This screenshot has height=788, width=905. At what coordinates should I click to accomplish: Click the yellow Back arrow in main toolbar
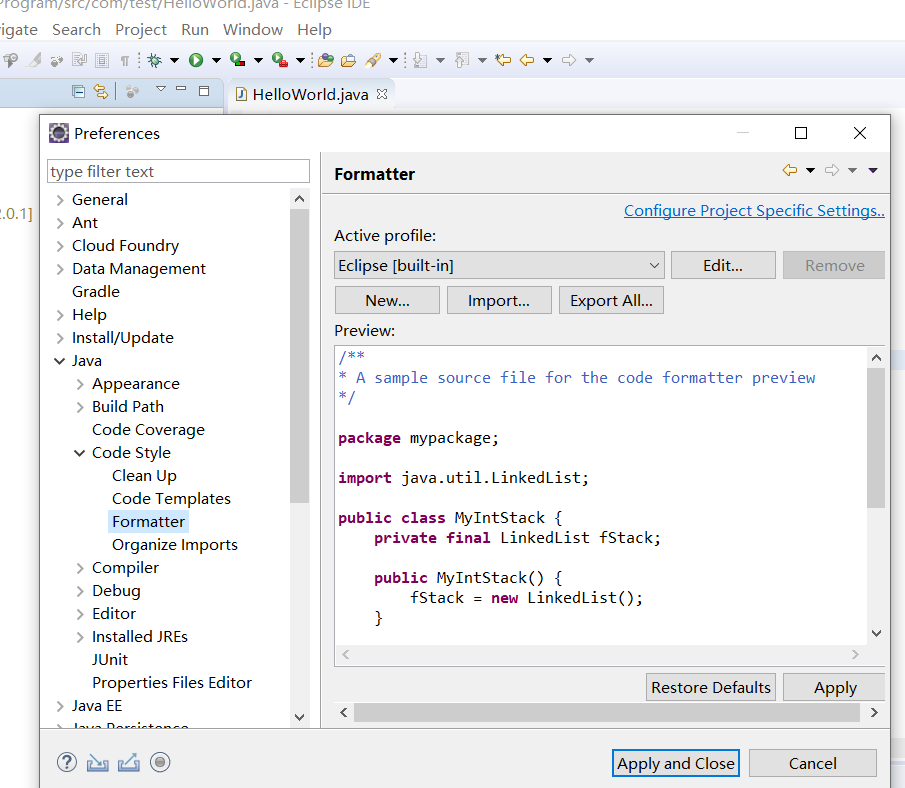point(526,59)
